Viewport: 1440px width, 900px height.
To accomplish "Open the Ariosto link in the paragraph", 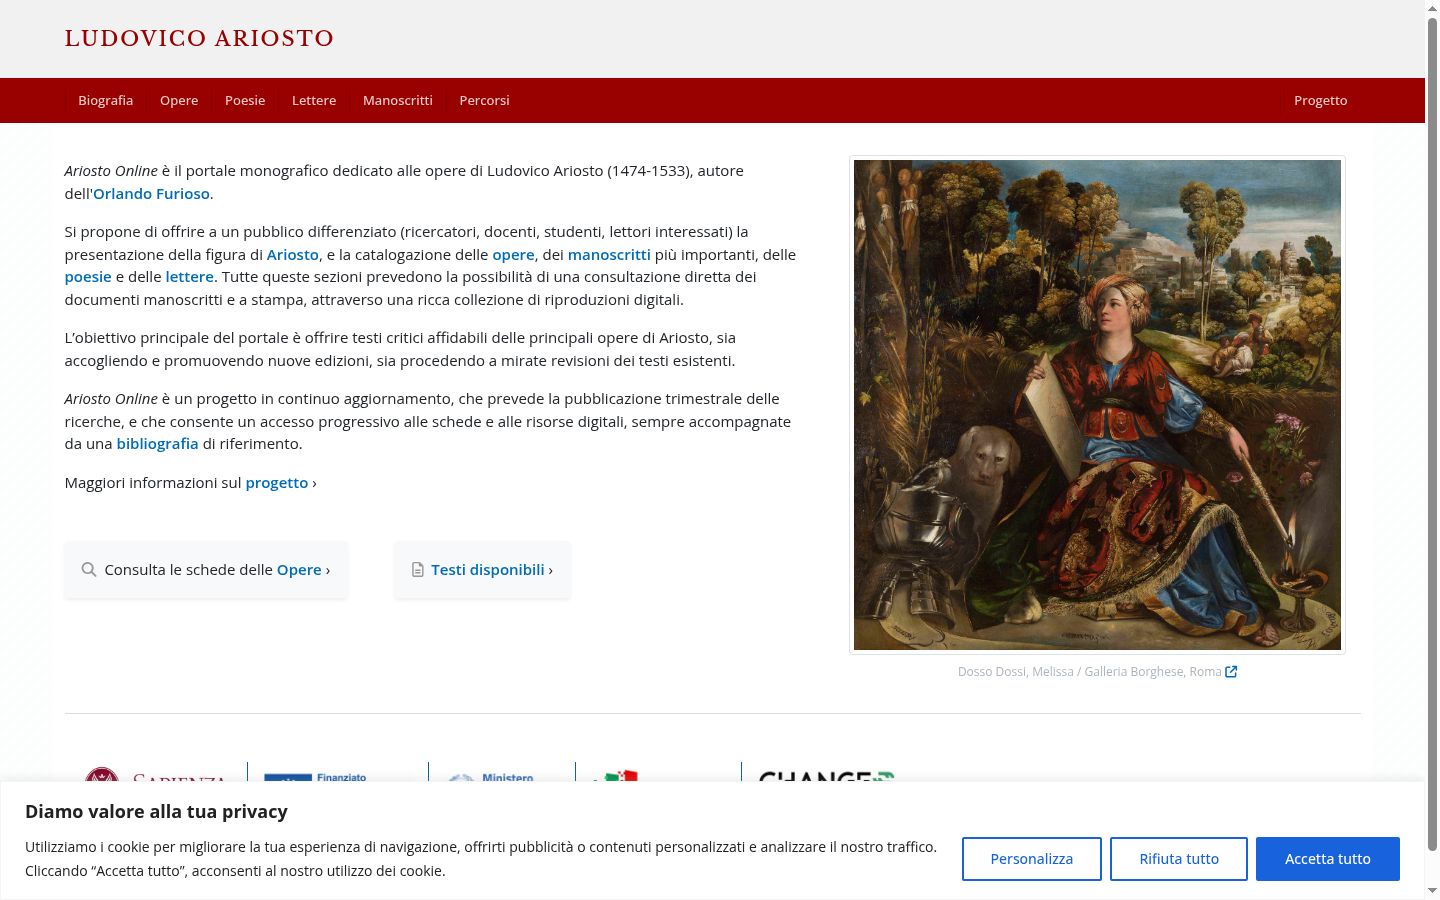I will (x=292, y=255).
